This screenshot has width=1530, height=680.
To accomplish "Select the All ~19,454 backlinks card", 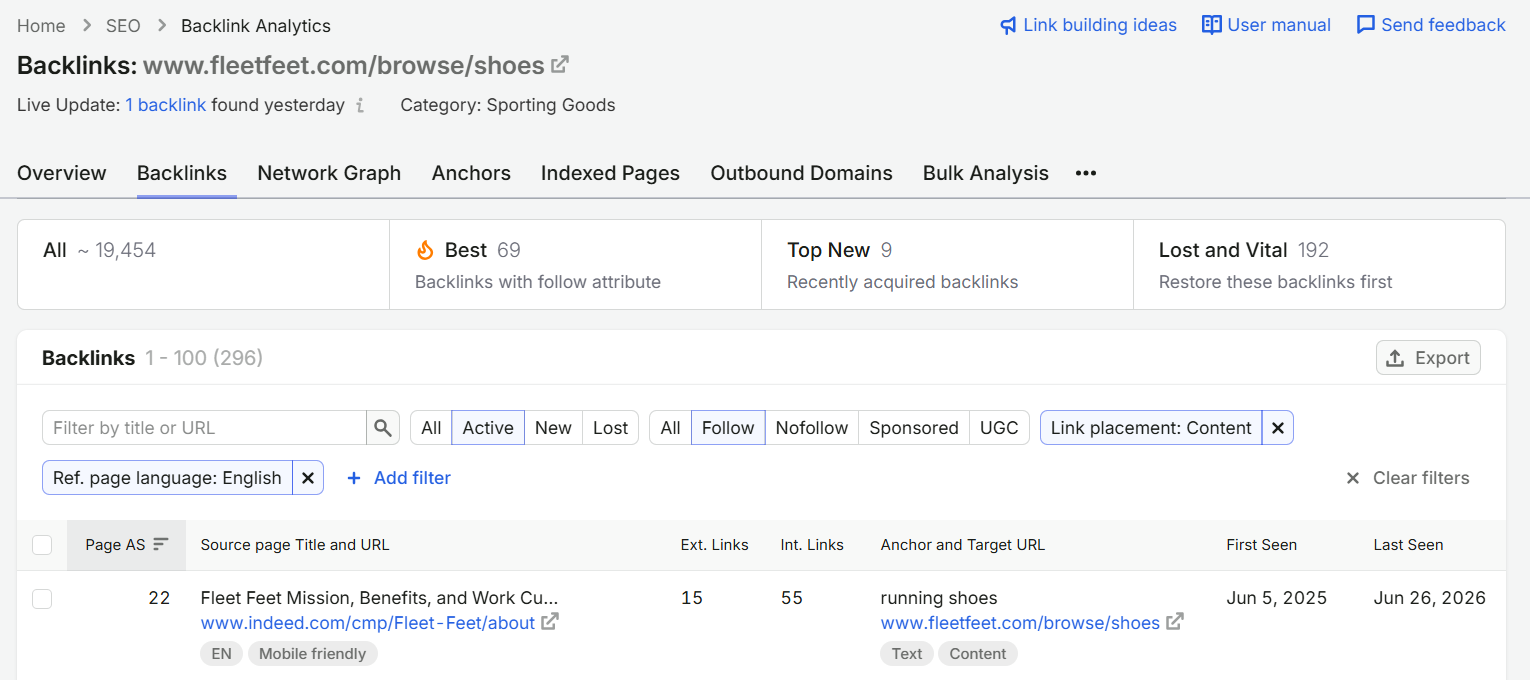I will point(203,264).
